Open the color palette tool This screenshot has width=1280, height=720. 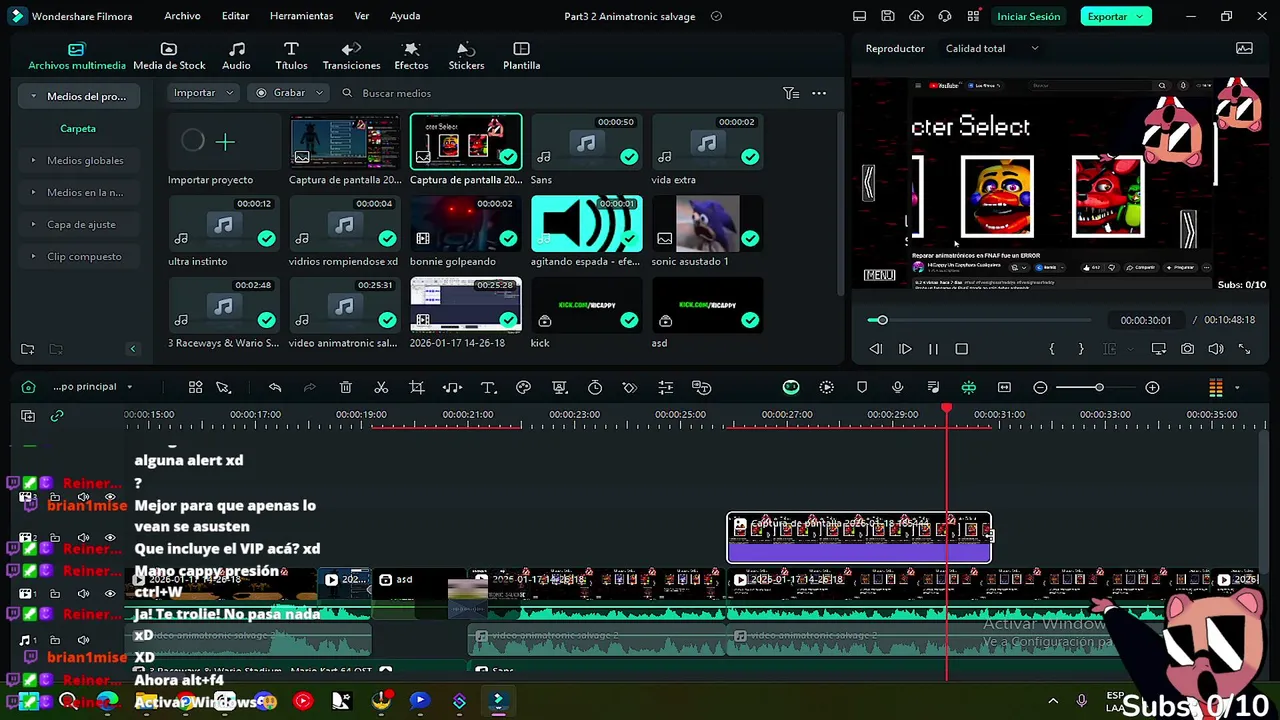coord(523,388)
